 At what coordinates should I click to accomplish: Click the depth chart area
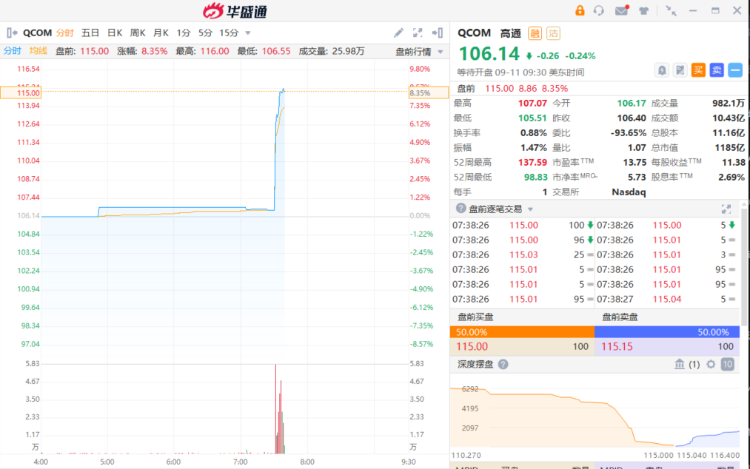point(595,416)
